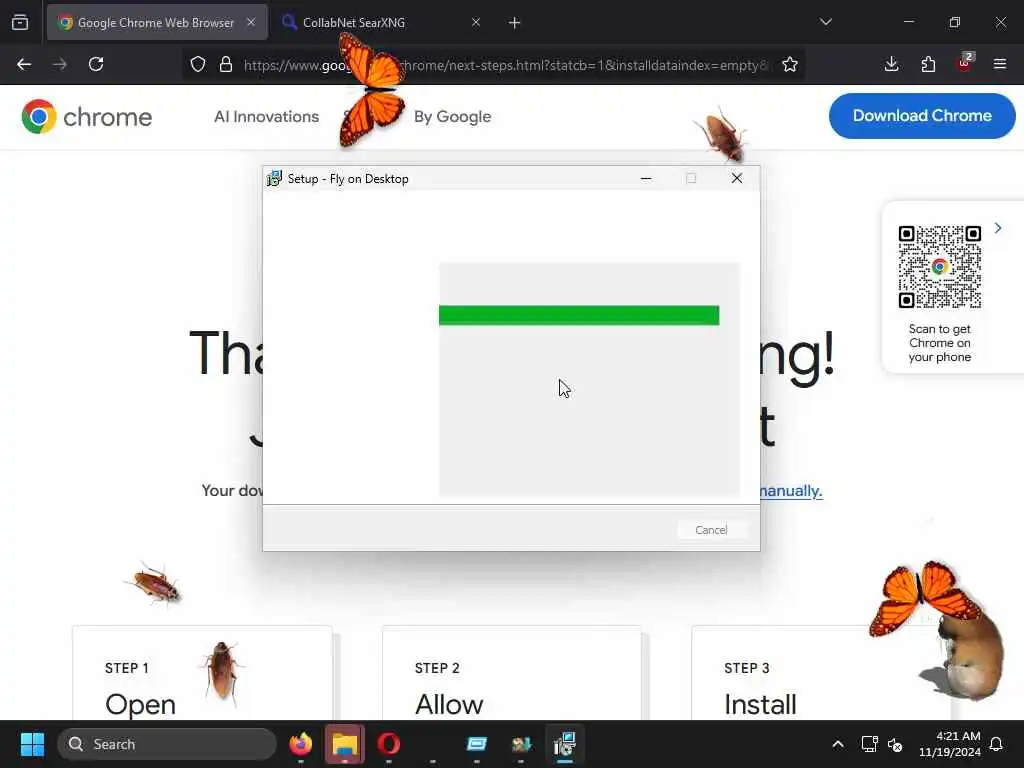The width and height of the screenshot is (1024, 768).
Task: Open File Explorer from the taskbar
Action: click(345, 744)
